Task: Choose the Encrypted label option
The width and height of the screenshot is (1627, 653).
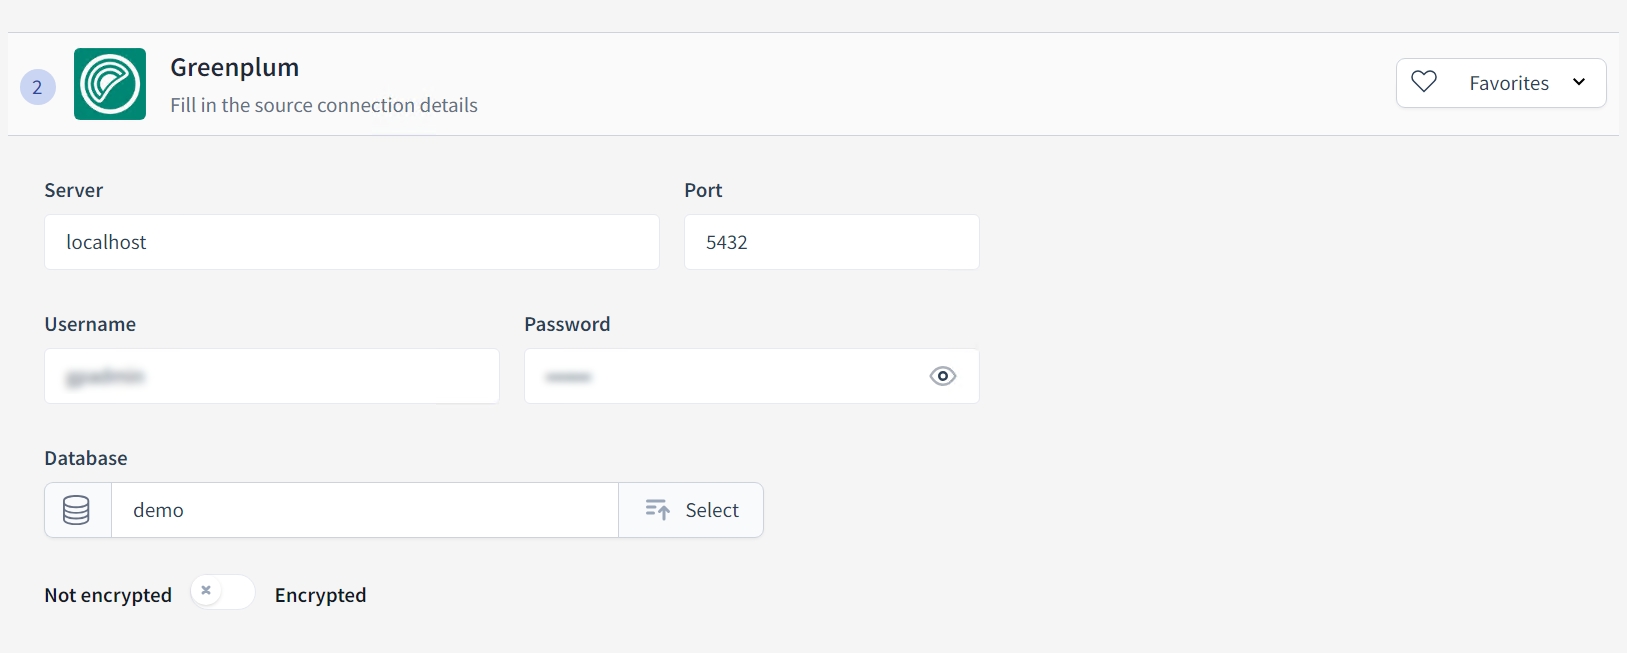Action: pyautogui.click(x=320, y=595)
